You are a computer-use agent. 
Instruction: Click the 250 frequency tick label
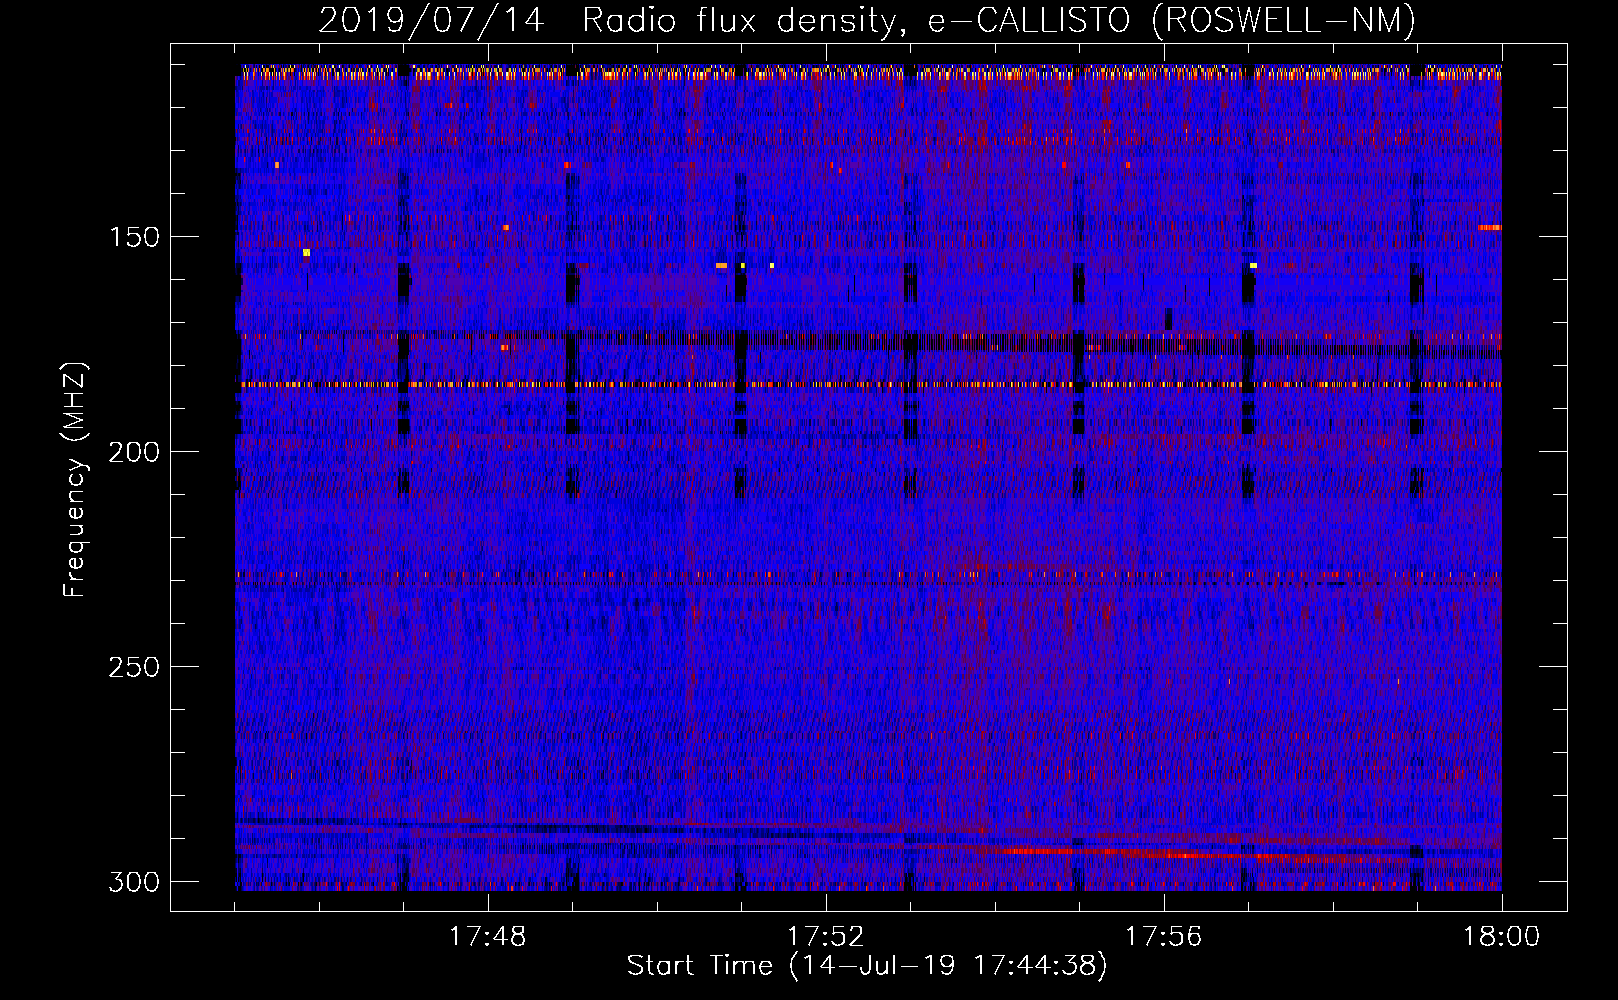134,667
